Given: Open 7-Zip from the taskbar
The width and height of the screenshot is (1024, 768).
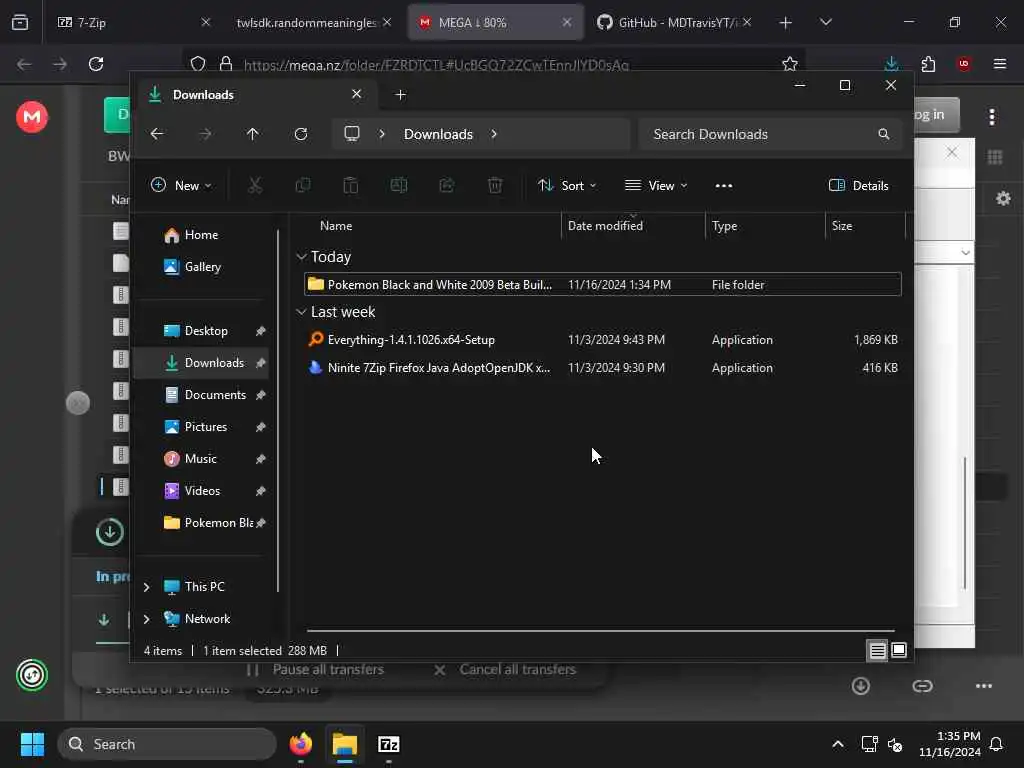Looking at the screenshot, I should pos(389,744).
